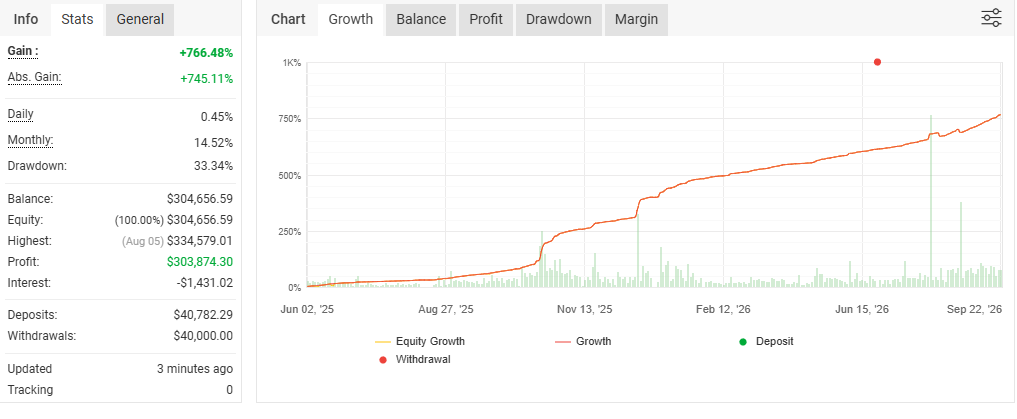Open the Balance chart tab
The height and width of the screenshot is (419, 1017).
[x=421, y=19]
